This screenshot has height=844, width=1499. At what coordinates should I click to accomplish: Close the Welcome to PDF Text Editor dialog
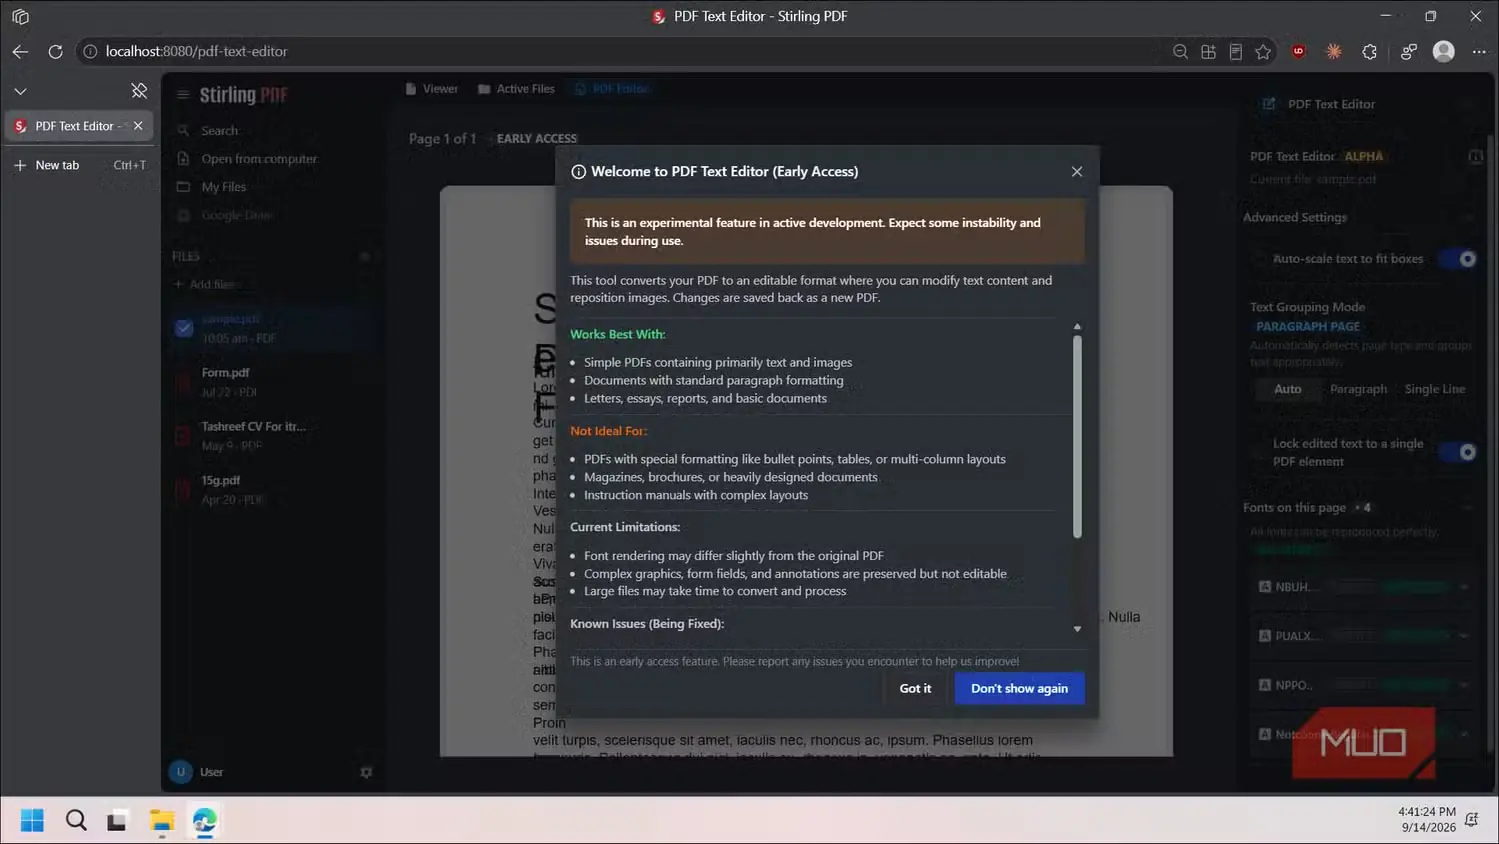[x=1077, y=171]
